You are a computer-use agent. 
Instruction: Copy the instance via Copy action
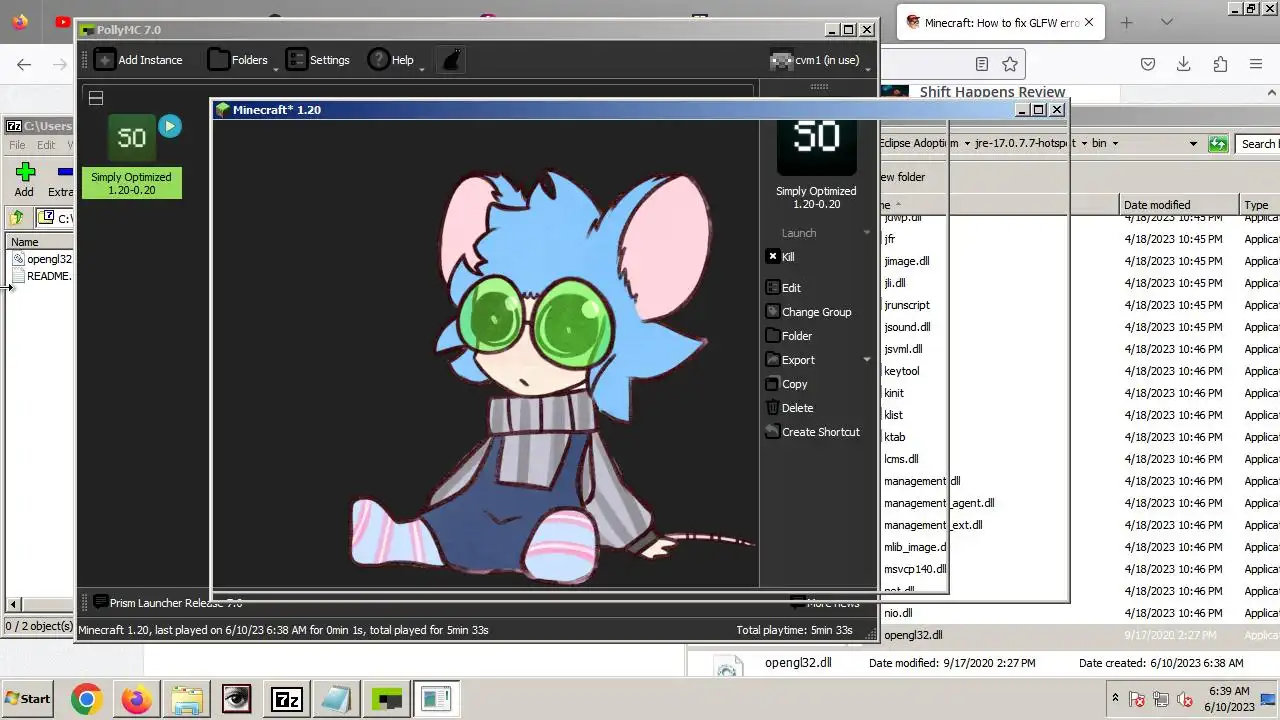coord(787,384)
